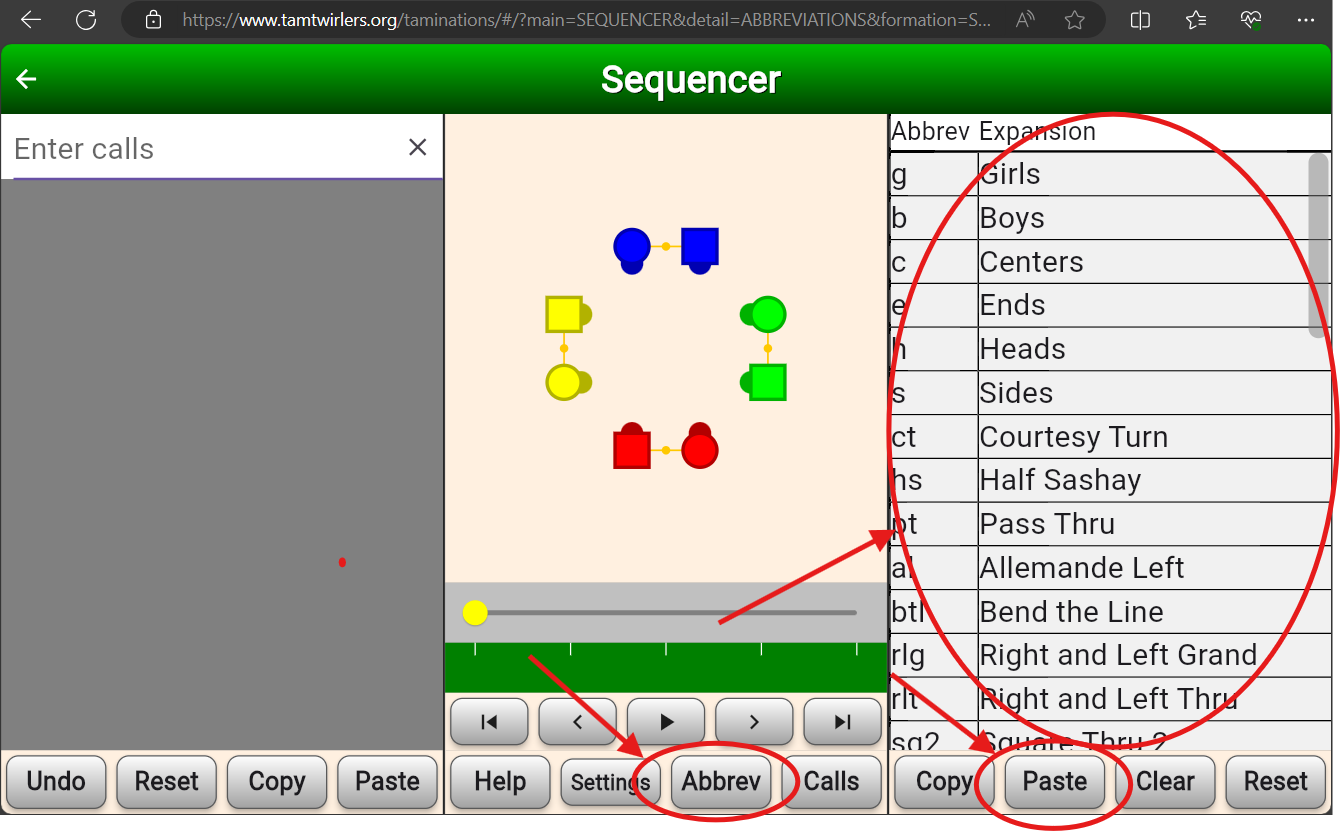Step forward one beat with right chevron
1341x832 pixels.
coord(754,722)
